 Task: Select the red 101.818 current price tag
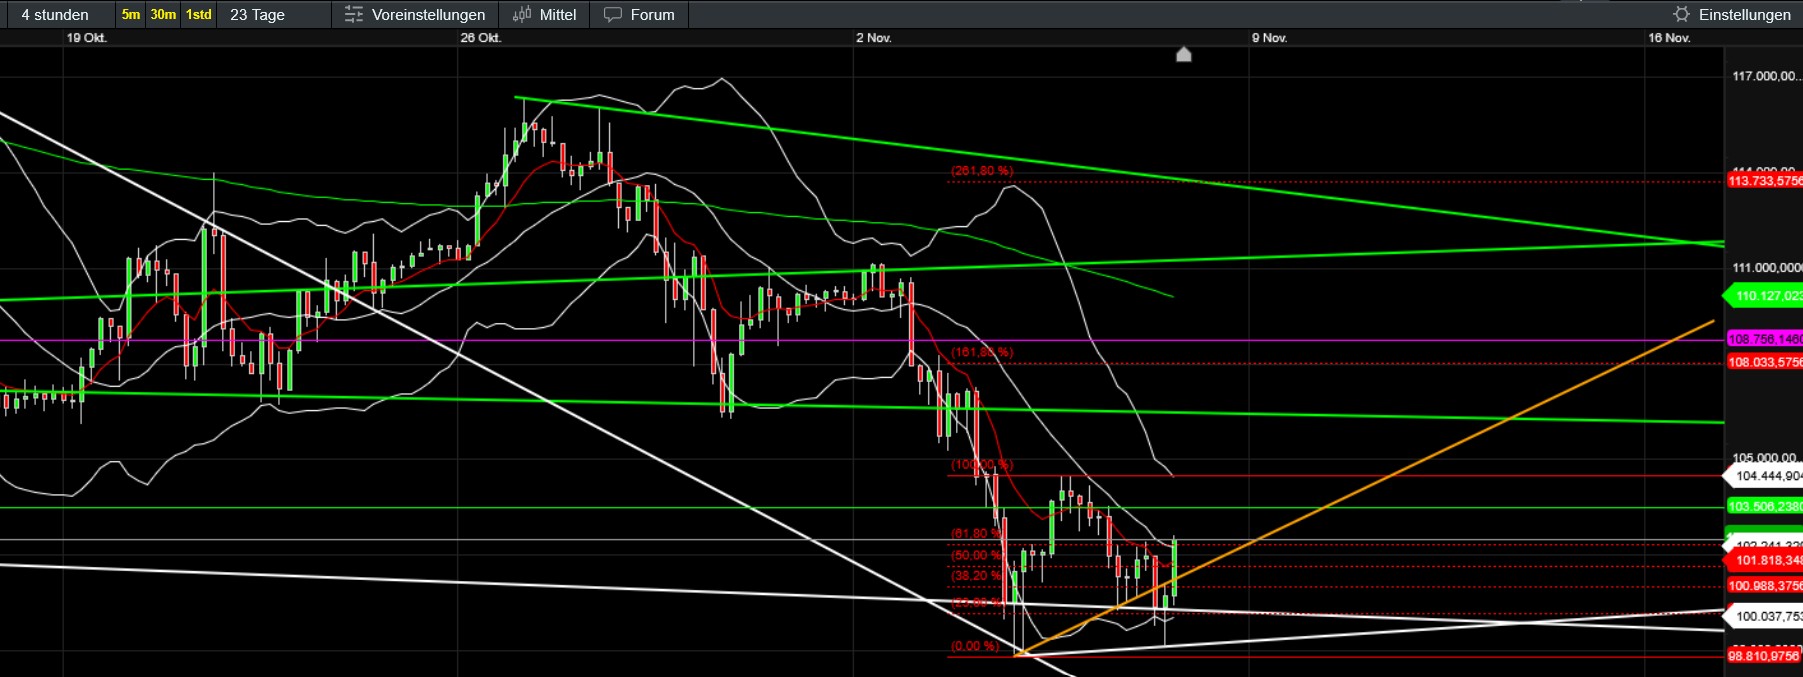coord(1765,560)
